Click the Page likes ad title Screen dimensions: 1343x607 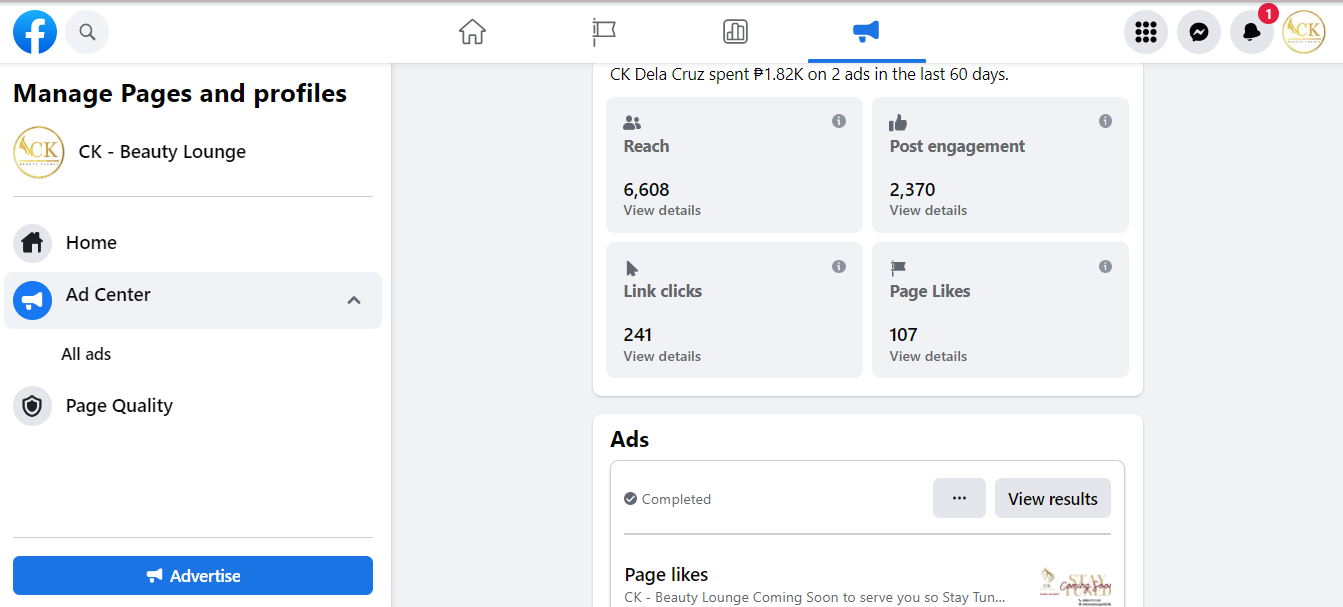(667, 575)
